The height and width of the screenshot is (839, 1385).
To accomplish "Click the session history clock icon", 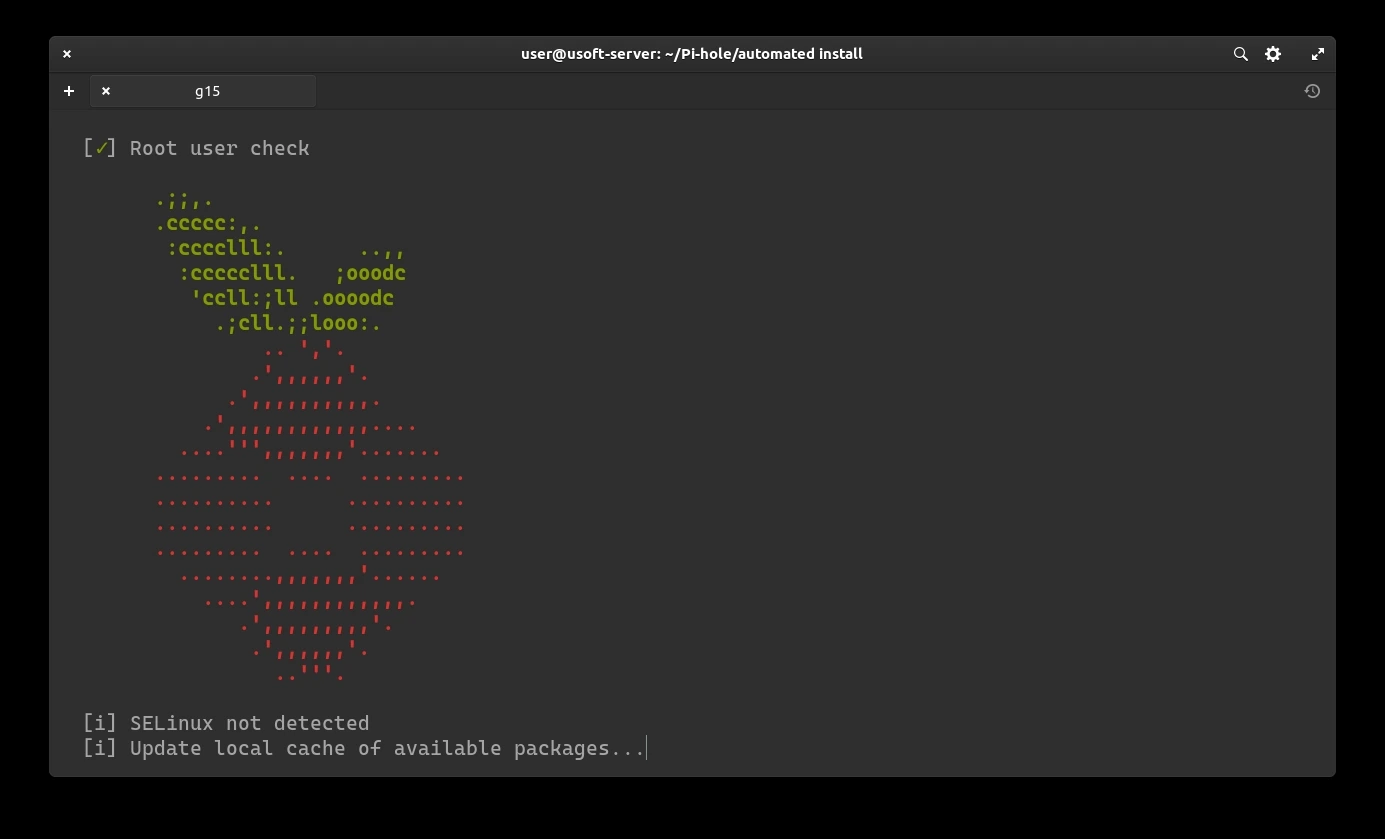I will [x=1312, y=91].
